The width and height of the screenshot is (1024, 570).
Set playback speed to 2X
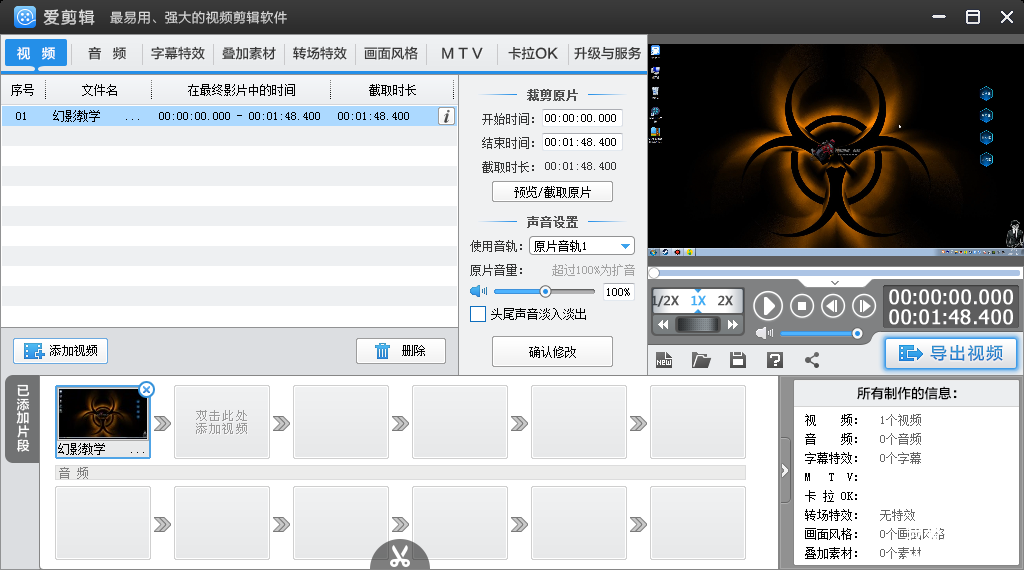coord(725,301)
